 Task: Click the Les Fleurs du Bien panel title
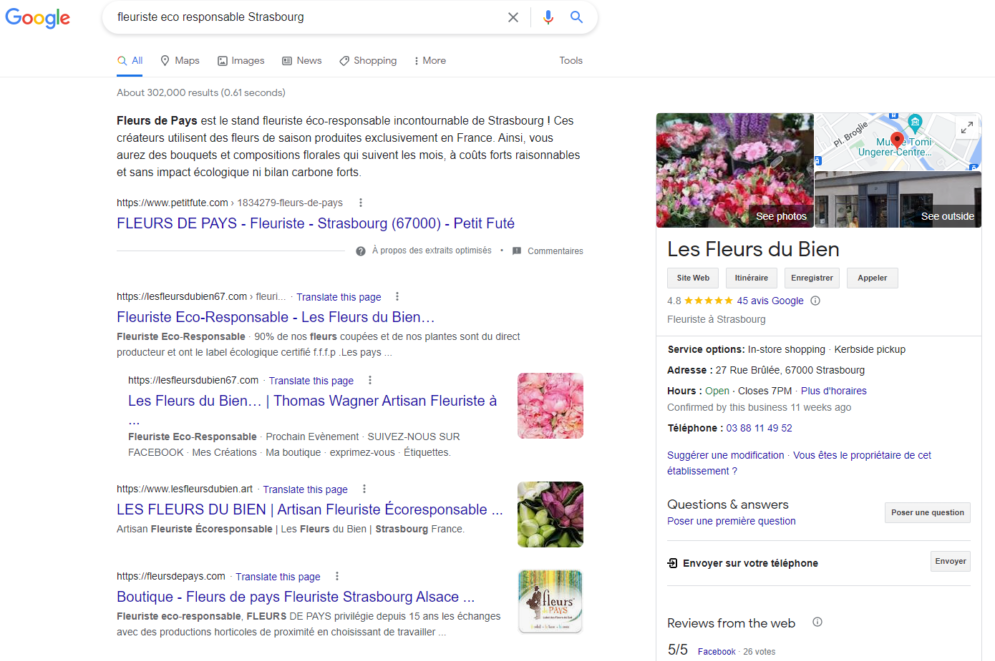pos(753,249)
